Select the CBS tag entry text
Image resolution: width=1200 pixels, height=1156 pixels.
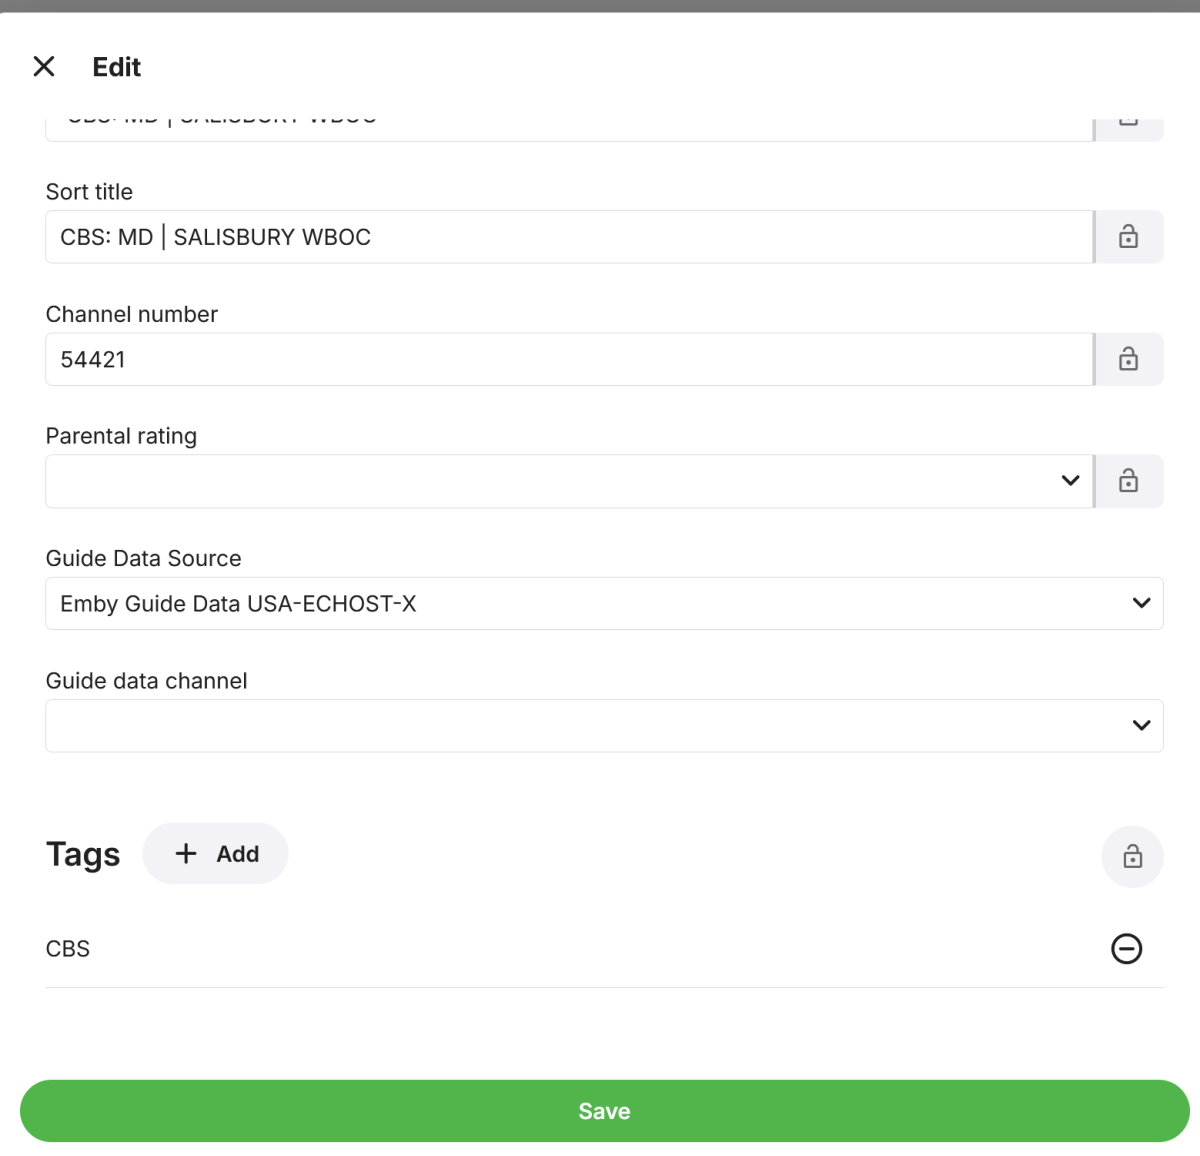click(68, 948)
